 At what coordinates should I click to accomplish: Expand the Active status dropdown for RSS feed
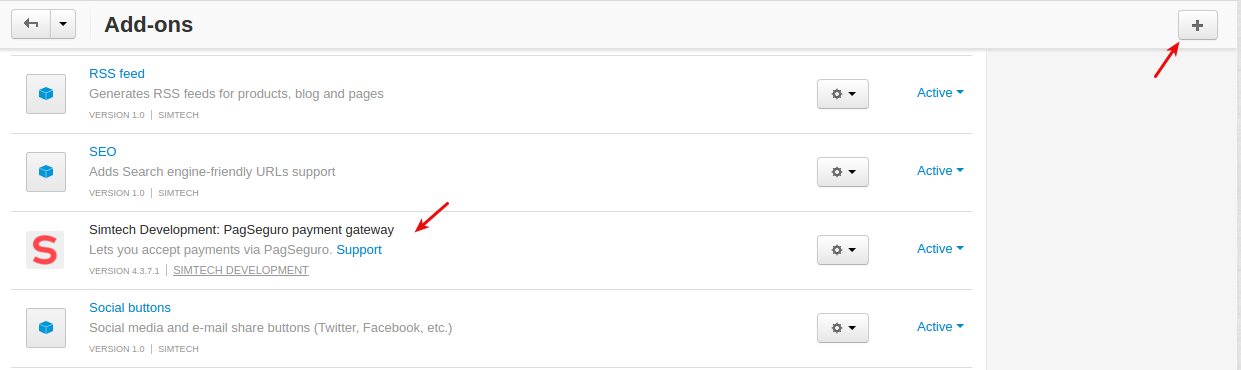pyautogui.click(x=940, y=92)
